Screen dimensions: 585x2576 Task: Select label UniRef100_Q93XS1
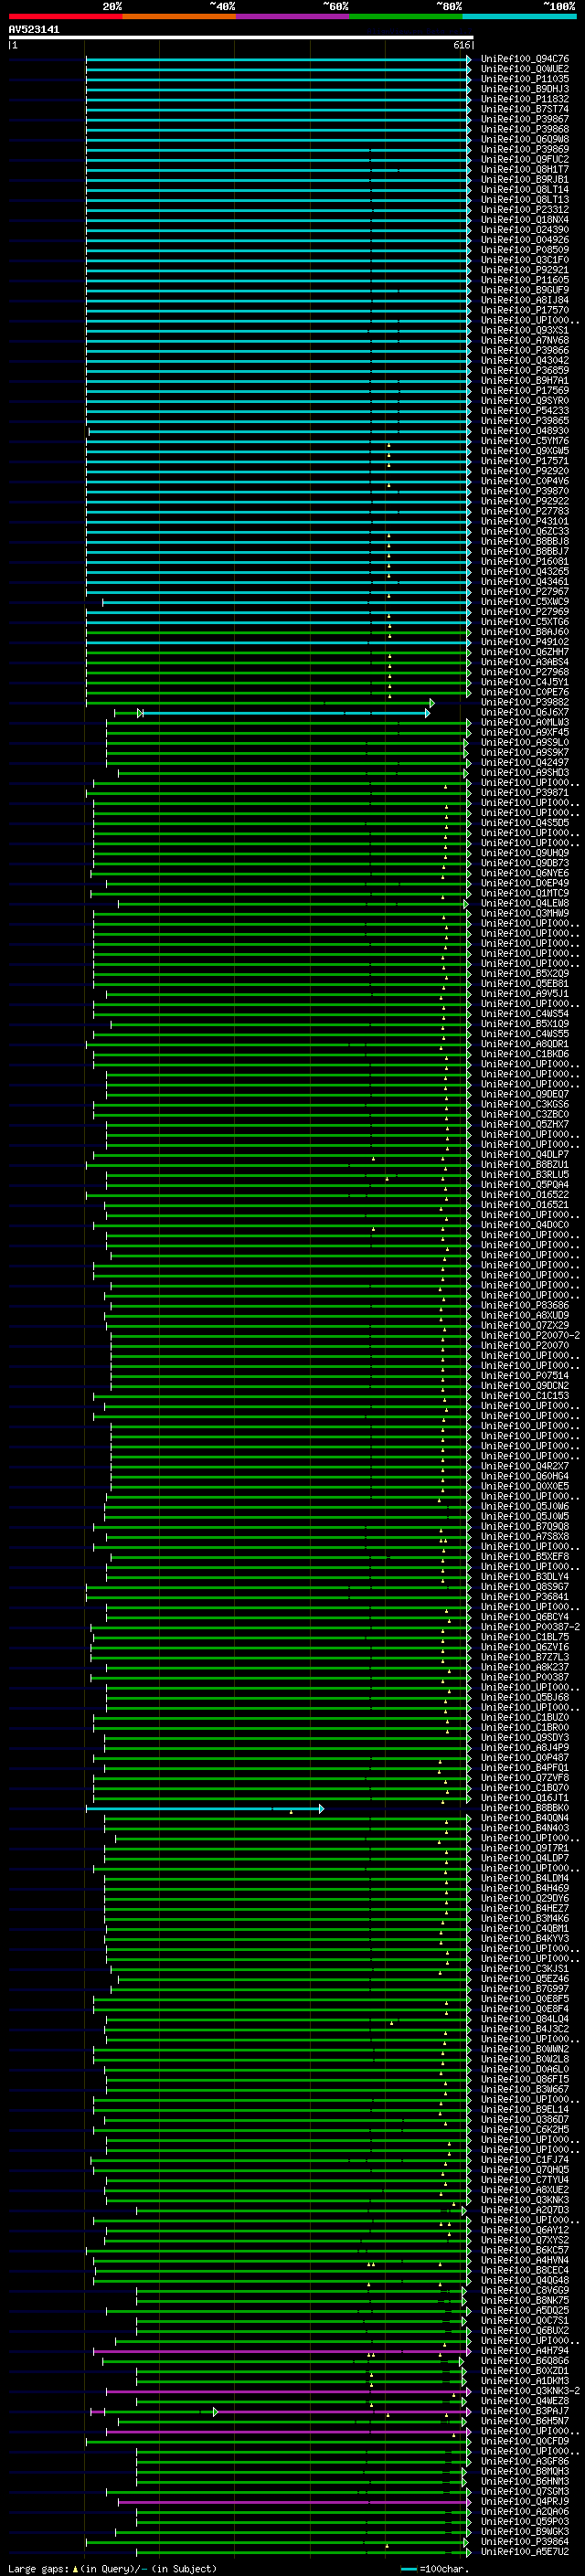pyautogui.click(x=525, y=331)
